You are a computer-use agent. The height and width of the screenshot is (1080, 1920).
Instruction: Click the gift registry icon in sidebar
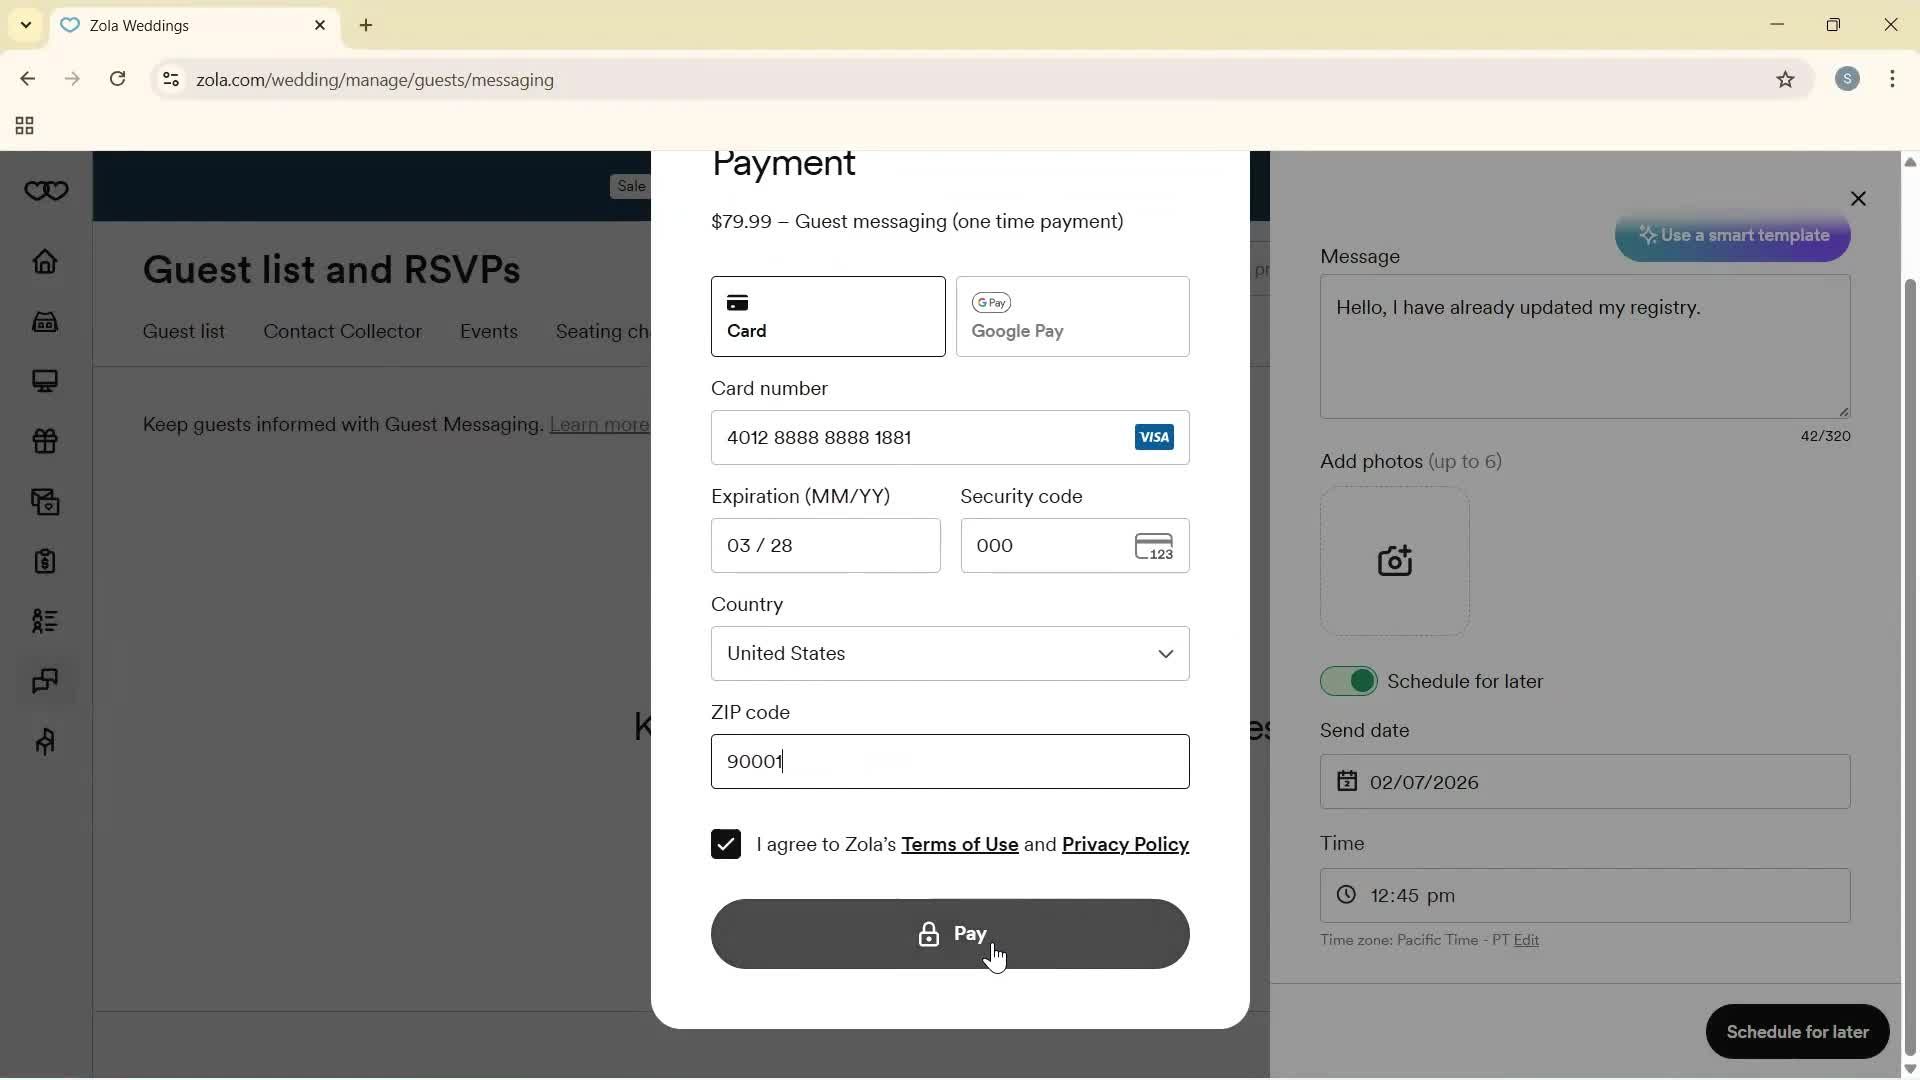45,442
